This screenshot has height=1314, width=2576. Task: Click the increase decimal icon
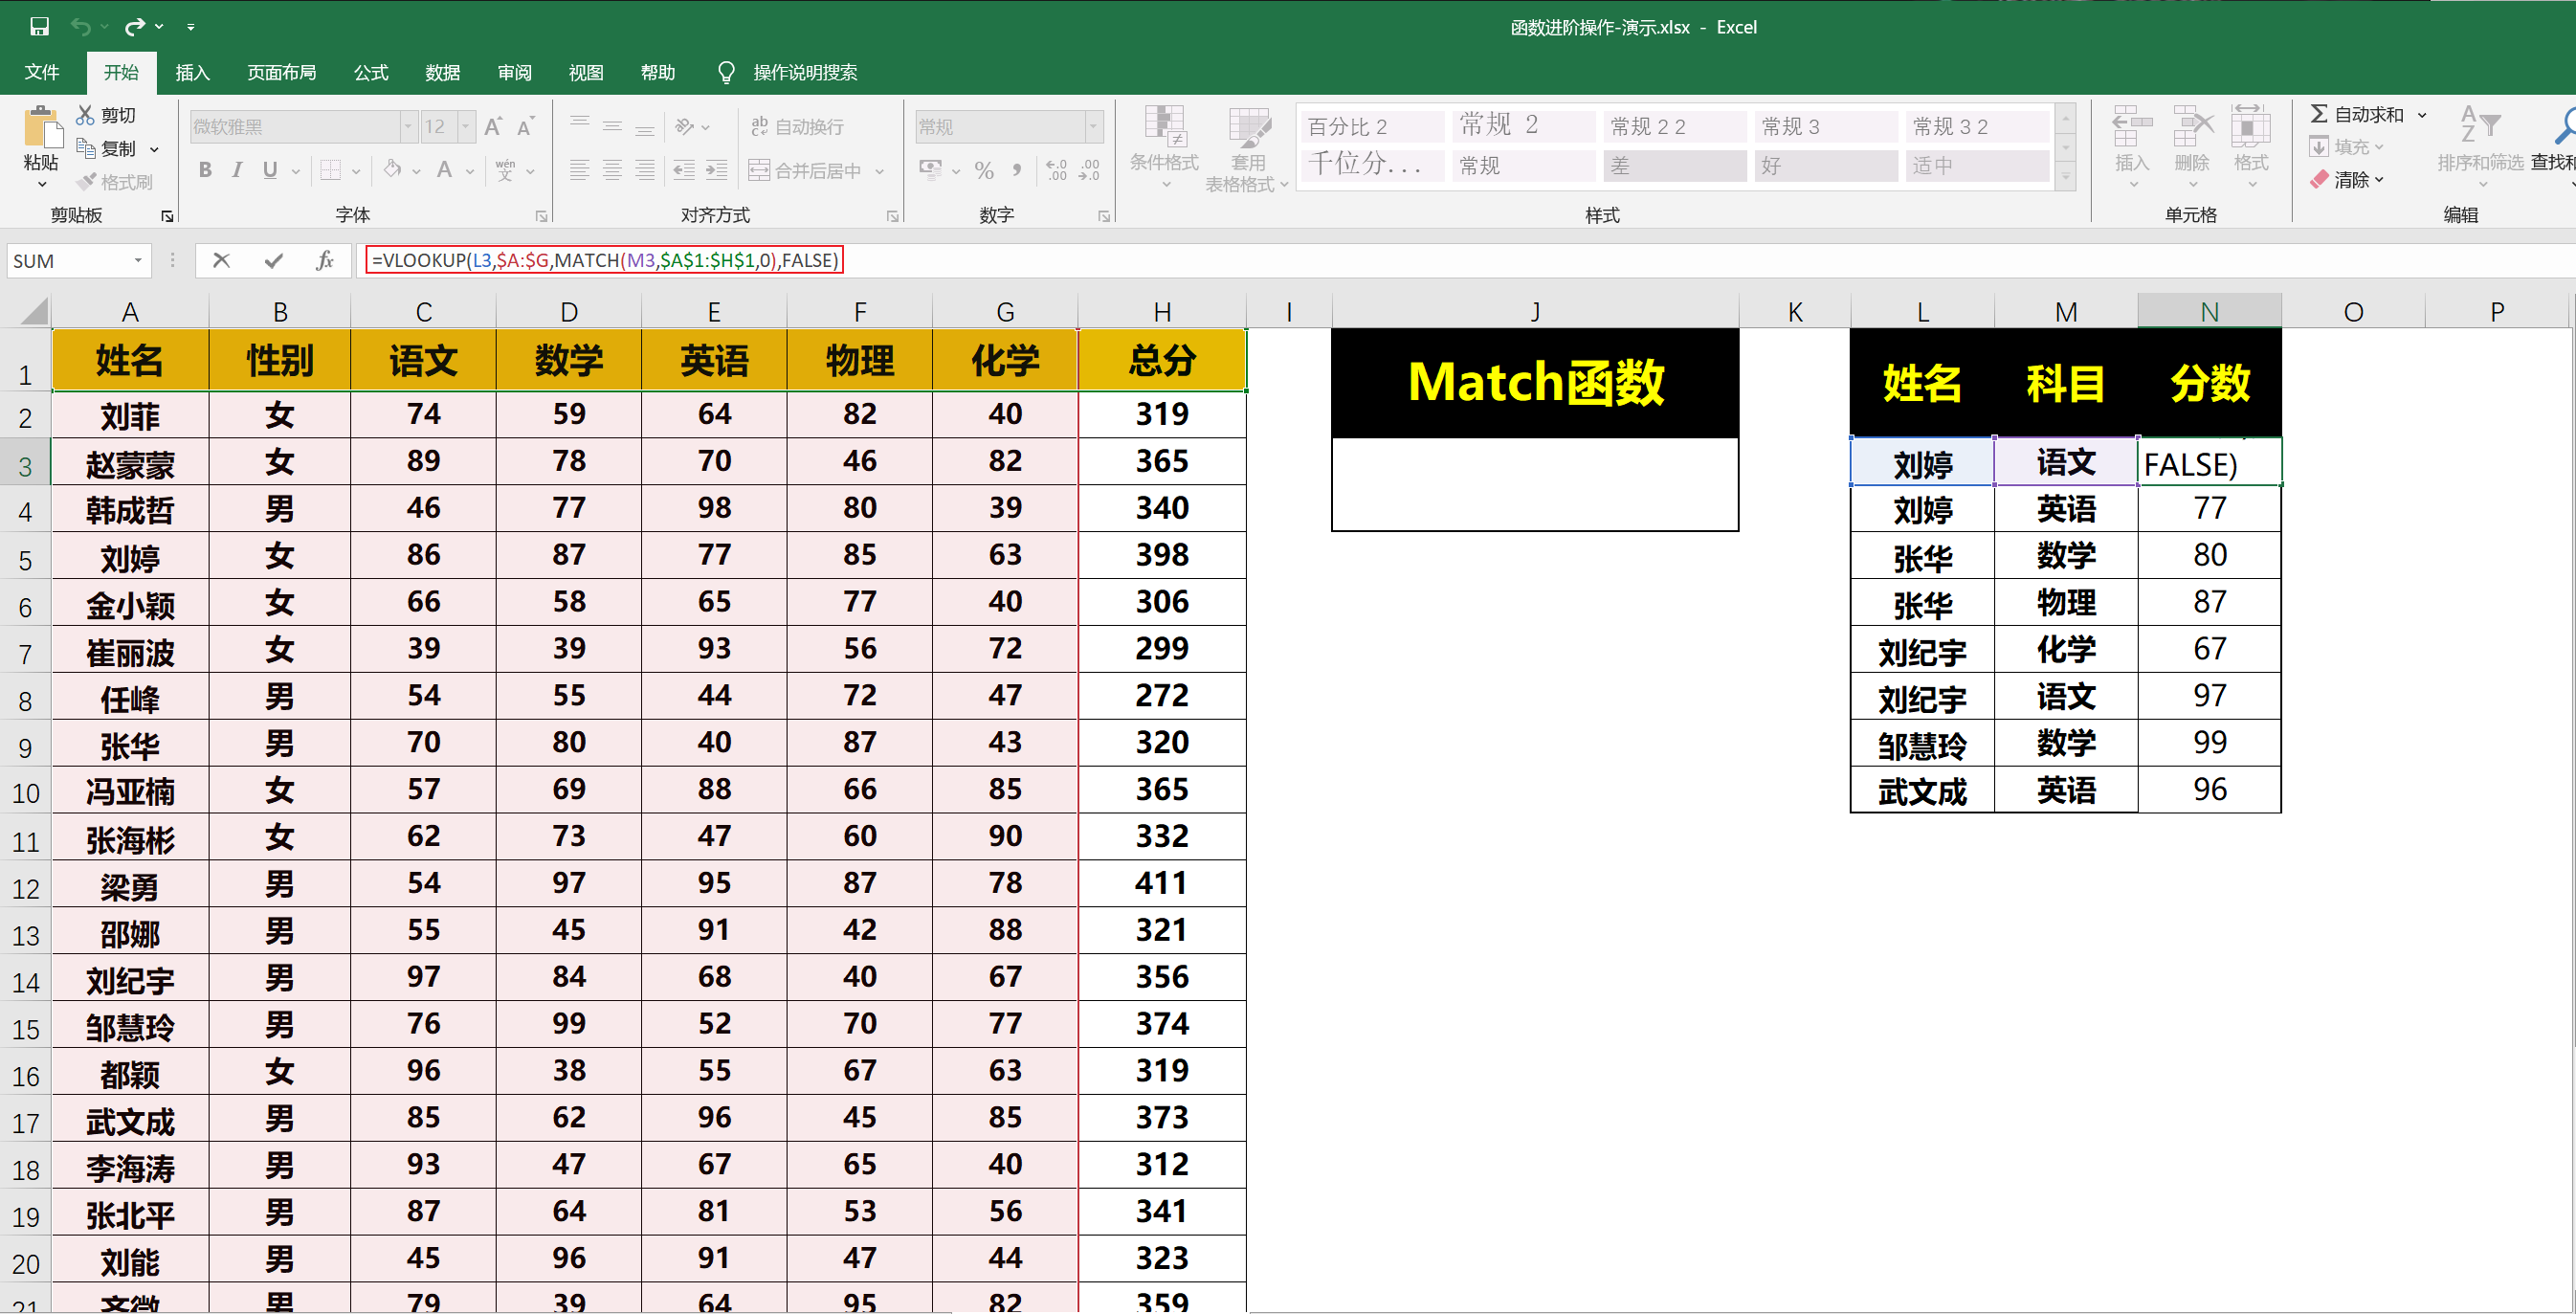1057,170
